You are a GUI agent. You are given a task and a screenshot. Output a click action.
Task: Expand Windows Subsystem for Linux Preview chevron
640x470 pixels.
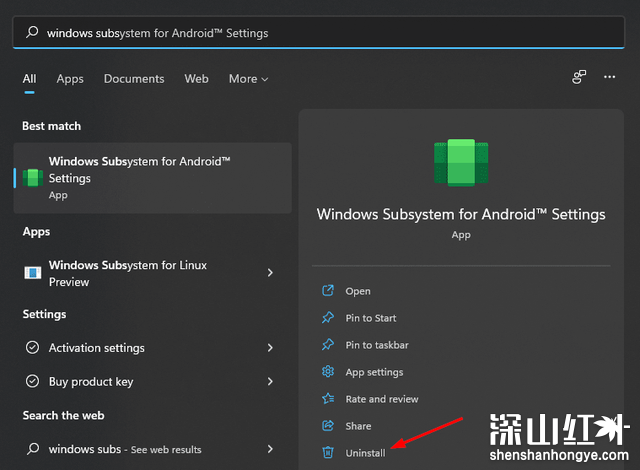(270, 273)
